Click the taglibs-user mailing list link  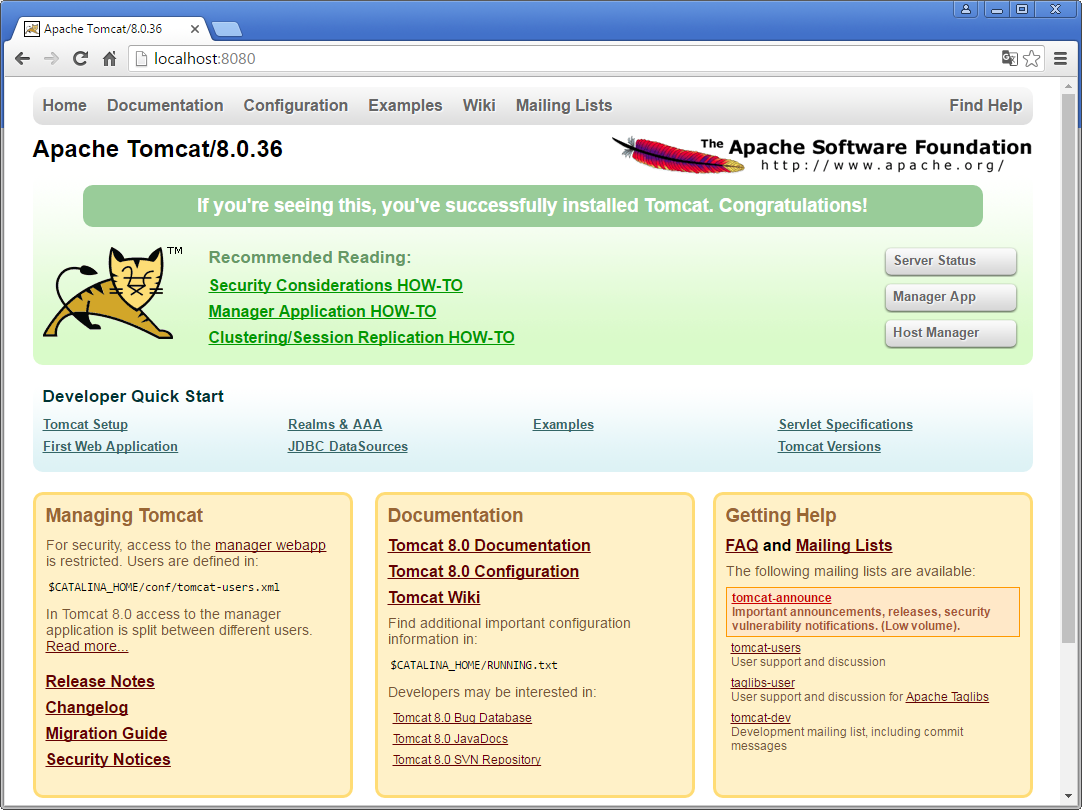(763, 683)
